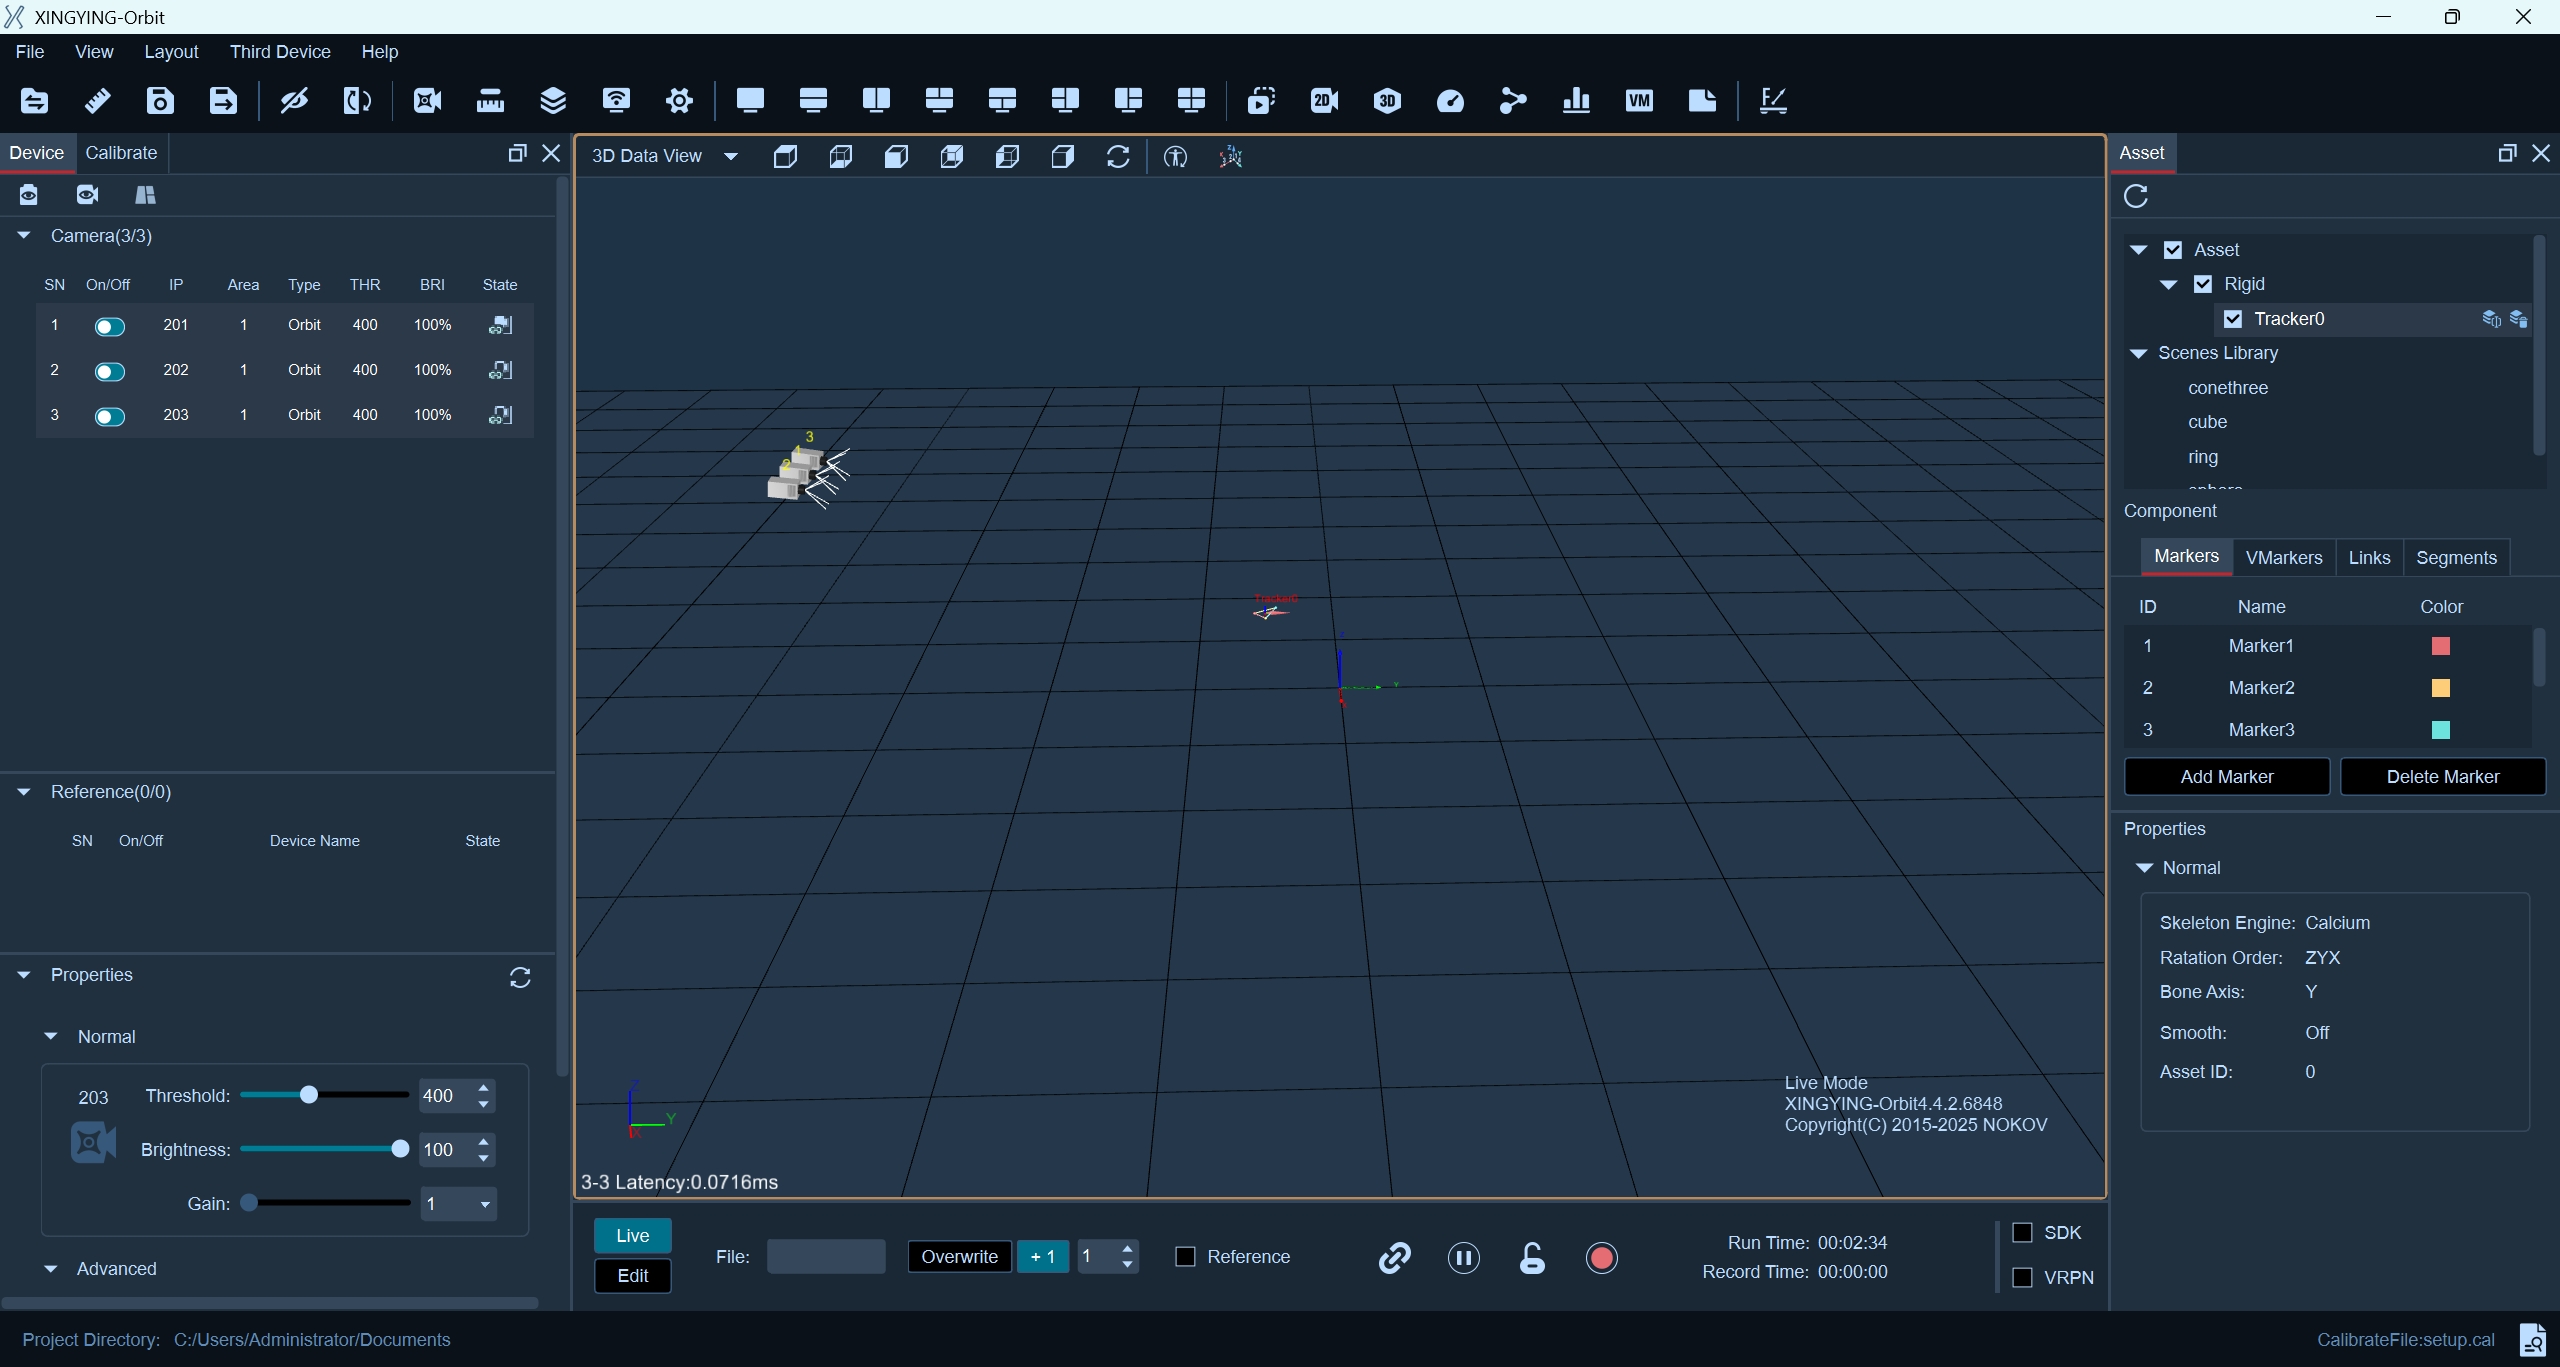Image resolution: width=2560 pixels, height=1367 pixels.
Task: Click the State icon for camera 201
Action: point(500,325)
